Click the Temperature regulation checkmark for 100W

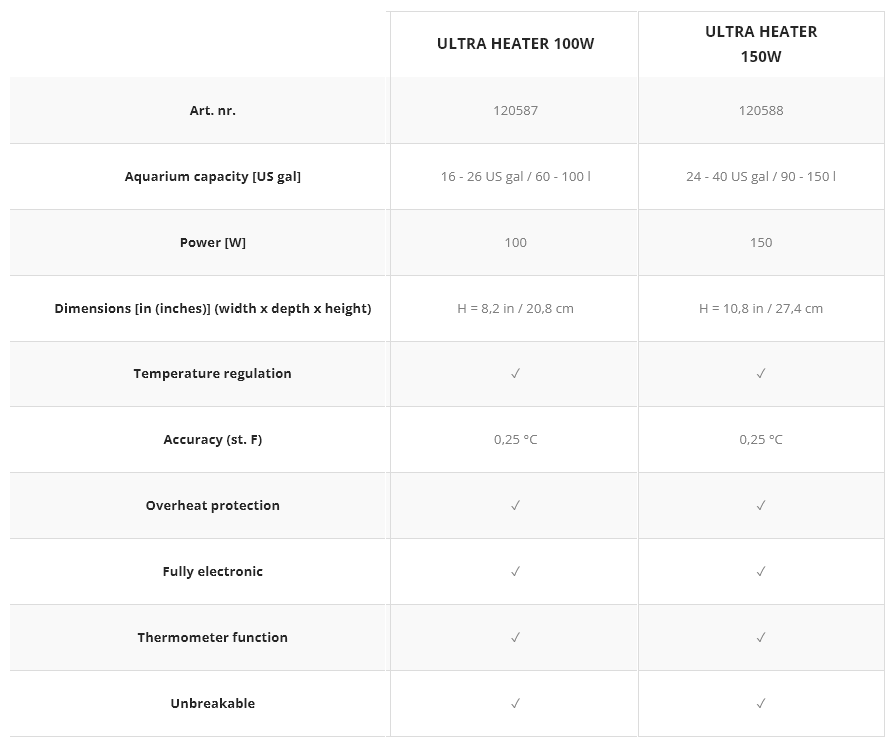[515, 373]
